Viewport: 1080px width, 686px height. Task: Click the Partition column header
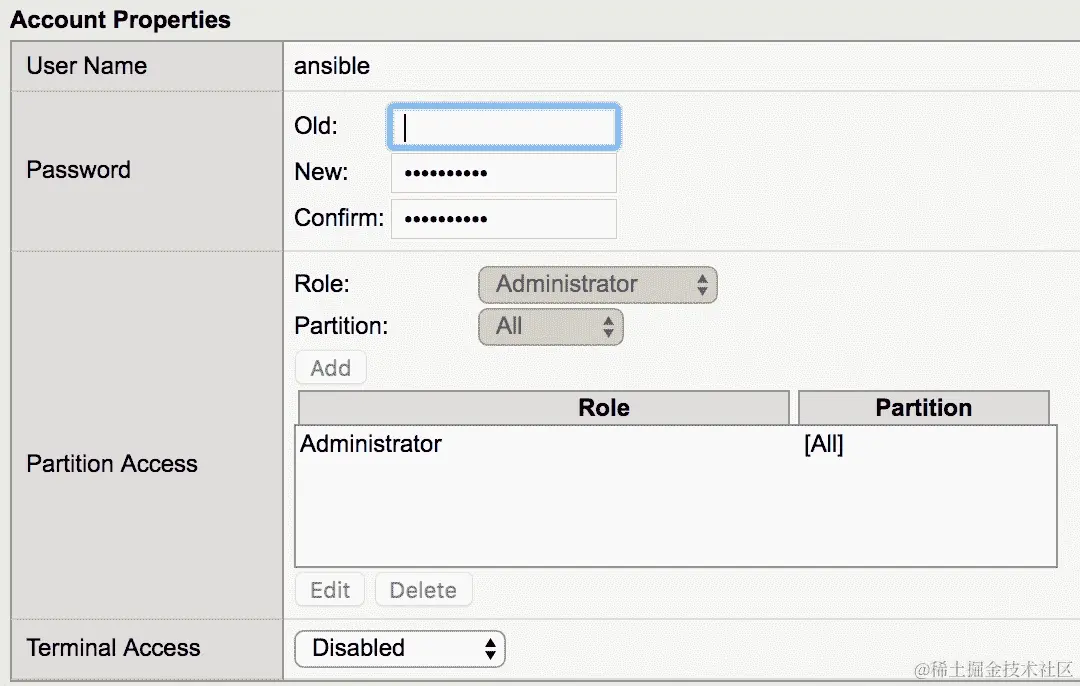coord(923,408)
